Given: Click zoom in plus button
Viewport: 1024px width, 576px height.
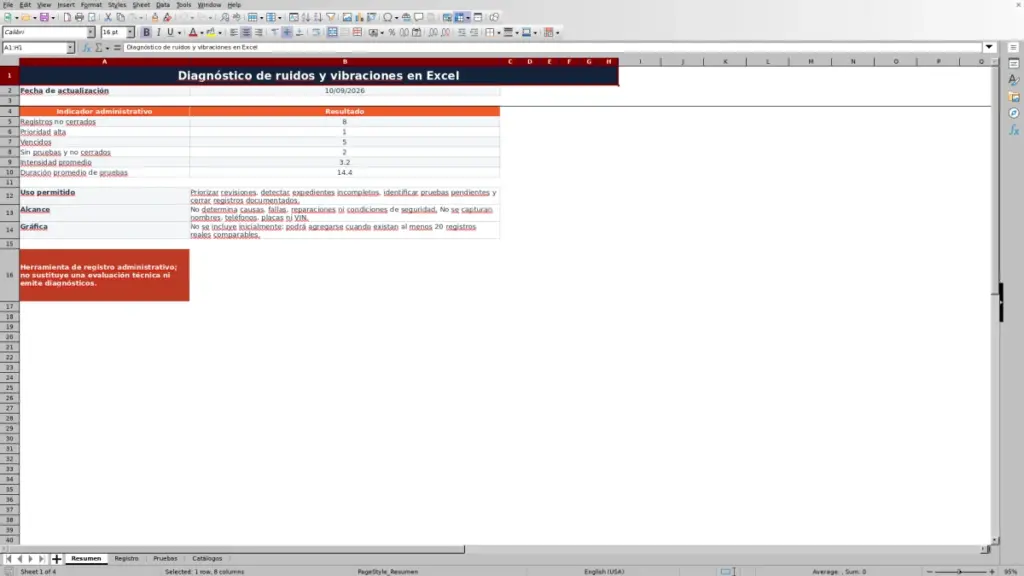Looking at the screenshot, I should click(x=991, y=572).
